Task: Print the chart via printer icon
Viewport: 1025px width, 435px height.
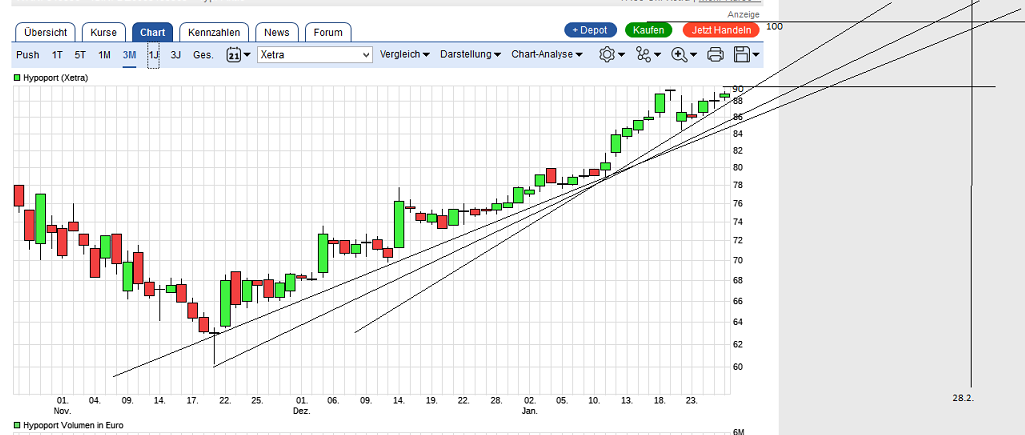Action: pyautogui.click(x=715, y=55)
